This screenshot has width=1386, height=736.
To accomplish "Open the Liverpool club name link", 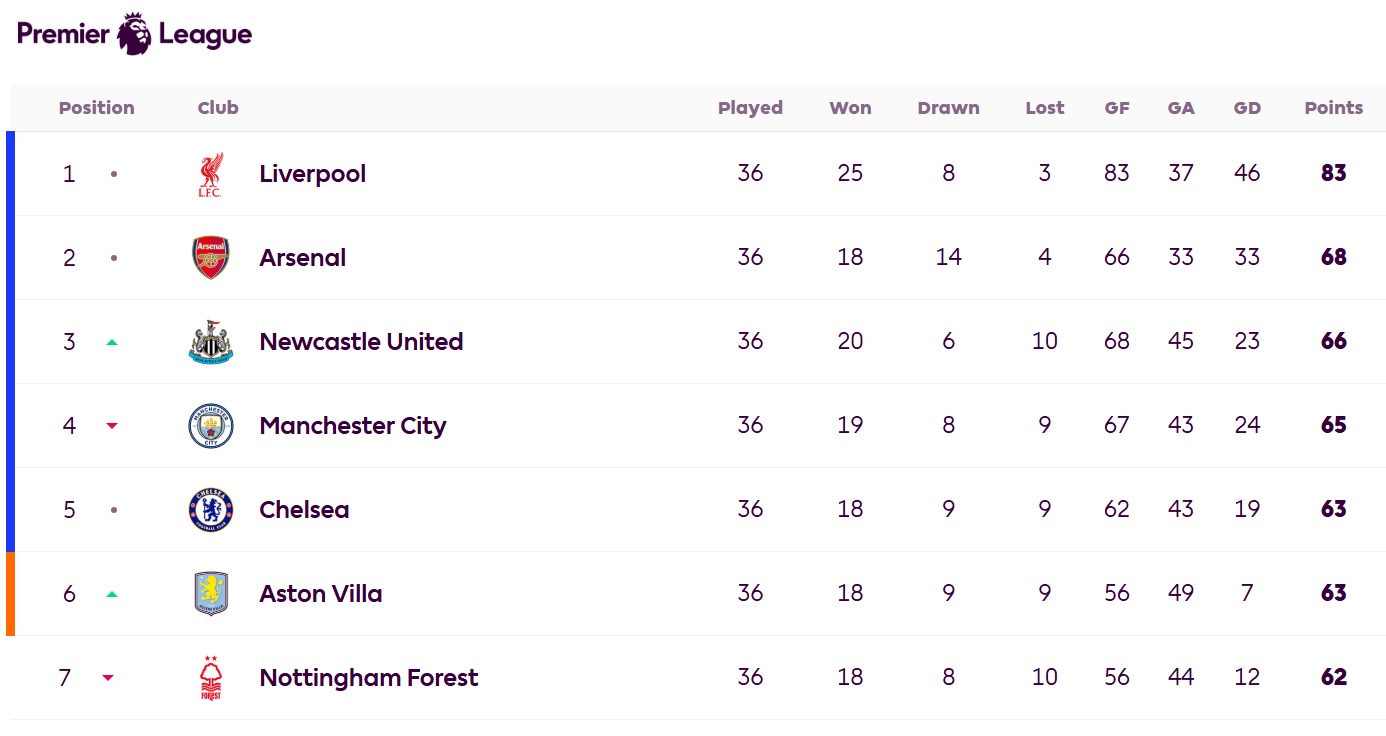I will click(x=312, y=174).
